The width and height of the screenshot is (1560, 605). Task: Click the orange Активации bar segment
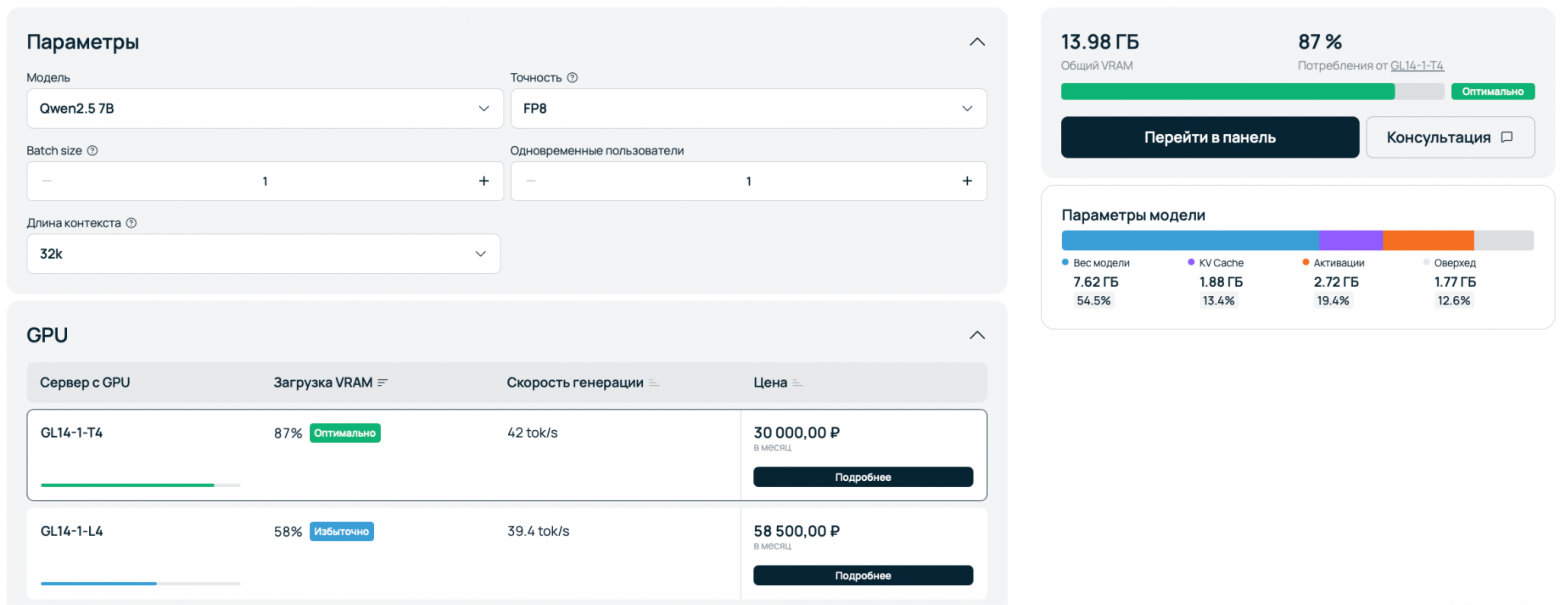click(x=1428, y=240)
